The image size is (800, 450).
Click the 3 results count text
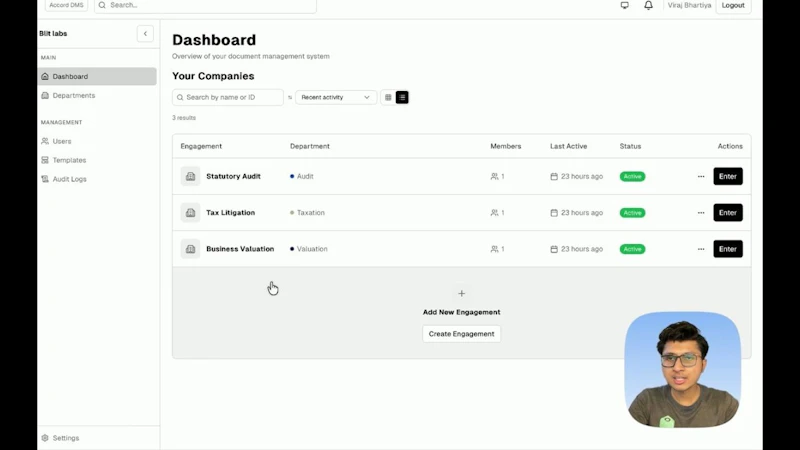point(184,118)
